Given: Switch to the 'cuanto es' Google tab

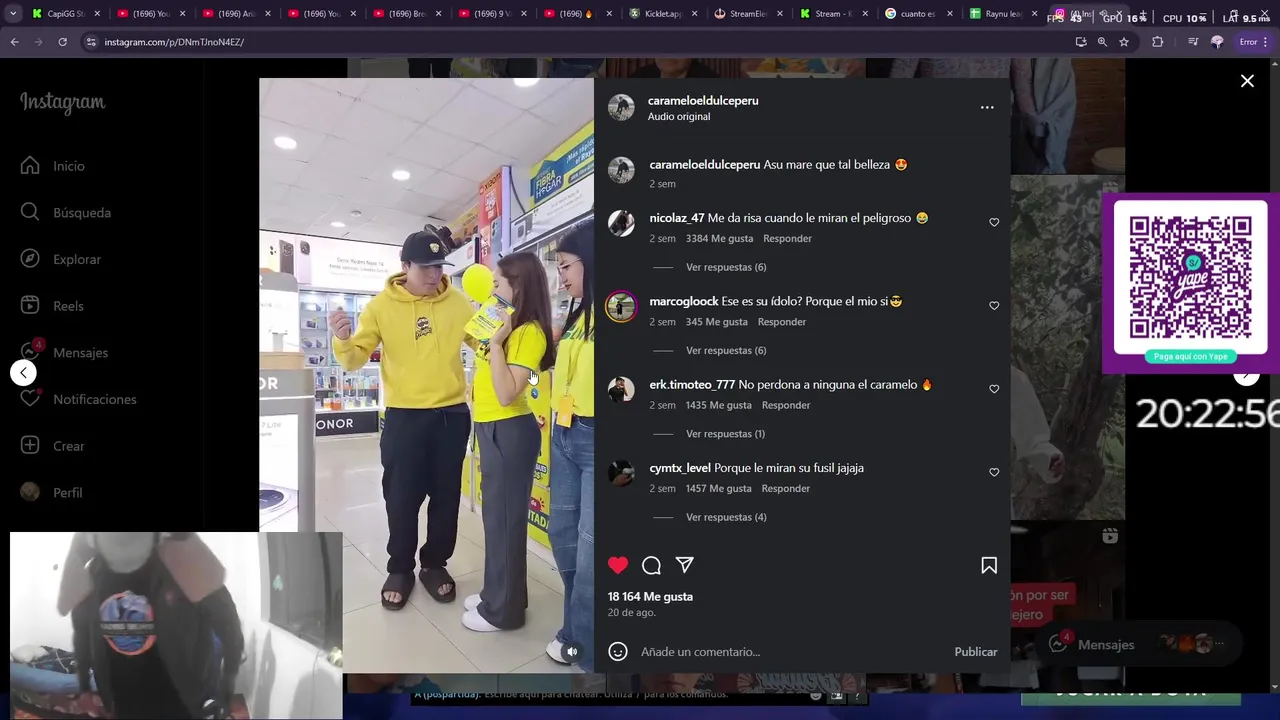Looking at the screenshot, I should click(x=918, y=14).
